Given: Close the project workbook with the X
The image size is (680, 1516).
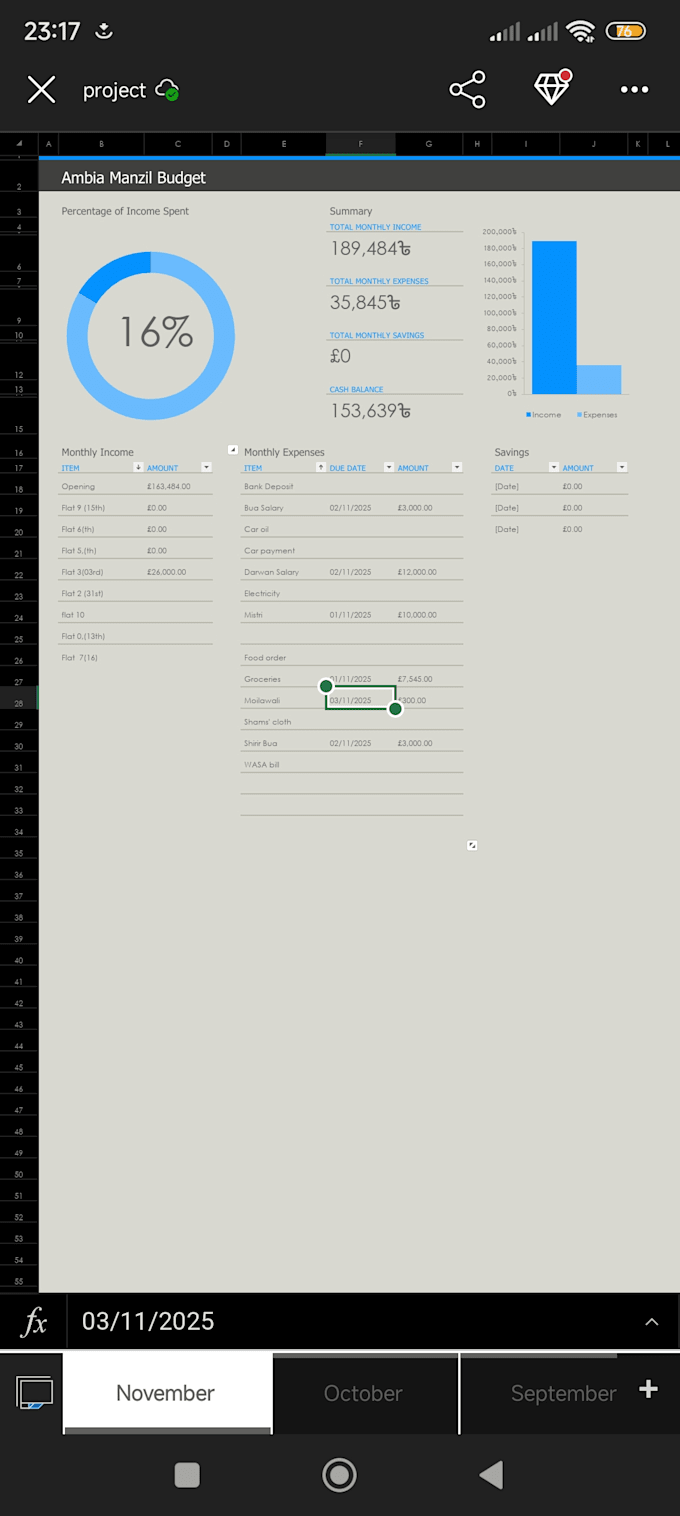Looking at the screenshot, I should tap(41, 90).
